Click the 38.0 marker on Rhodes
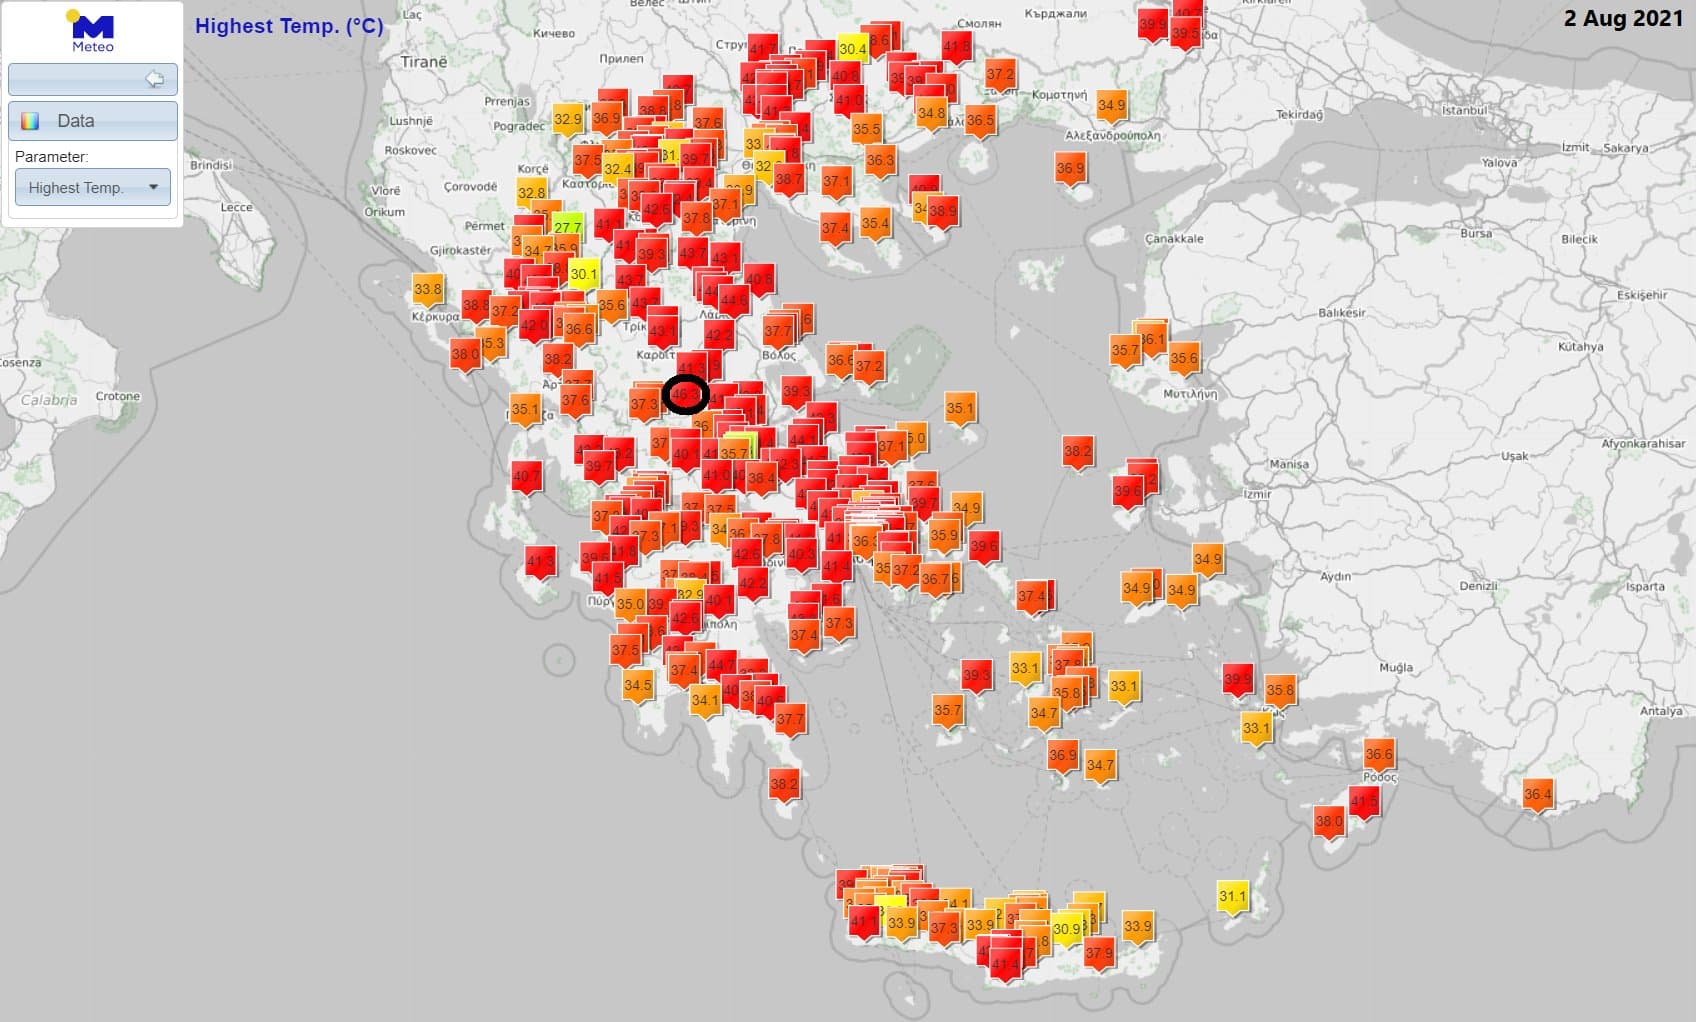The image size is (1696, 1022). [x=1328, y=822]
